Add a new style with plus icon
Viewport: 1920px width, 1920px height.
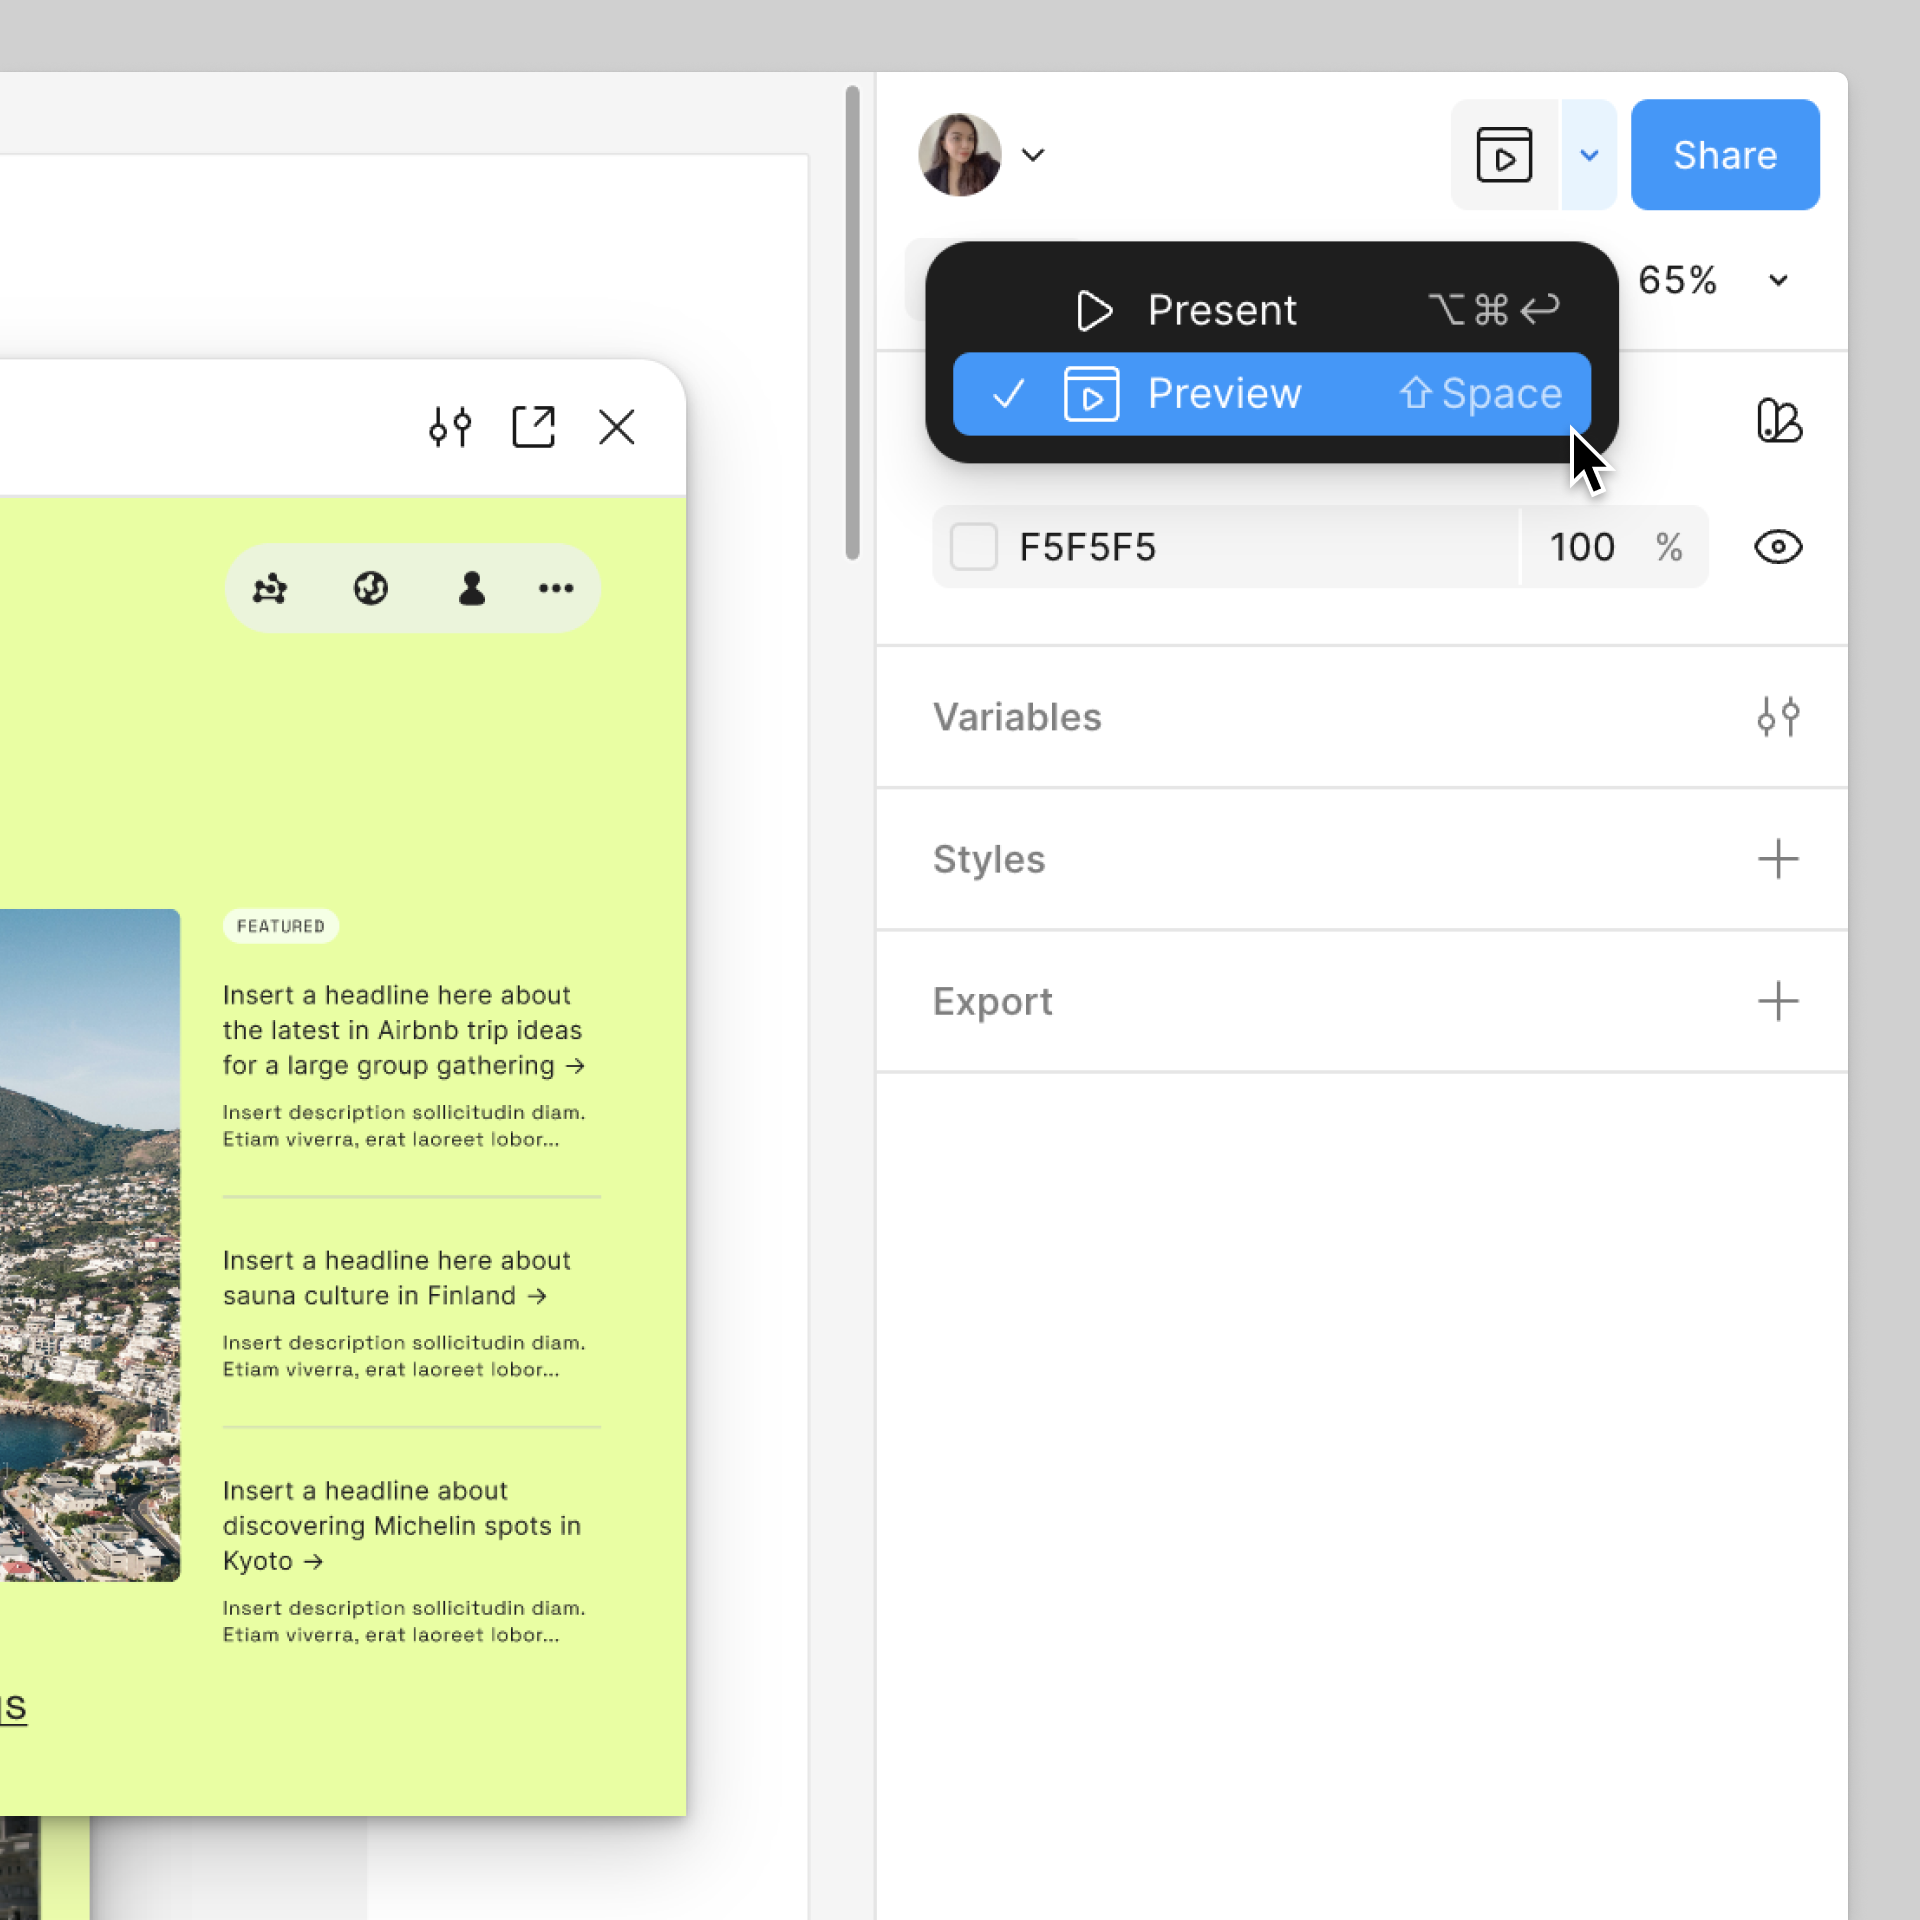coord(1778,859)
